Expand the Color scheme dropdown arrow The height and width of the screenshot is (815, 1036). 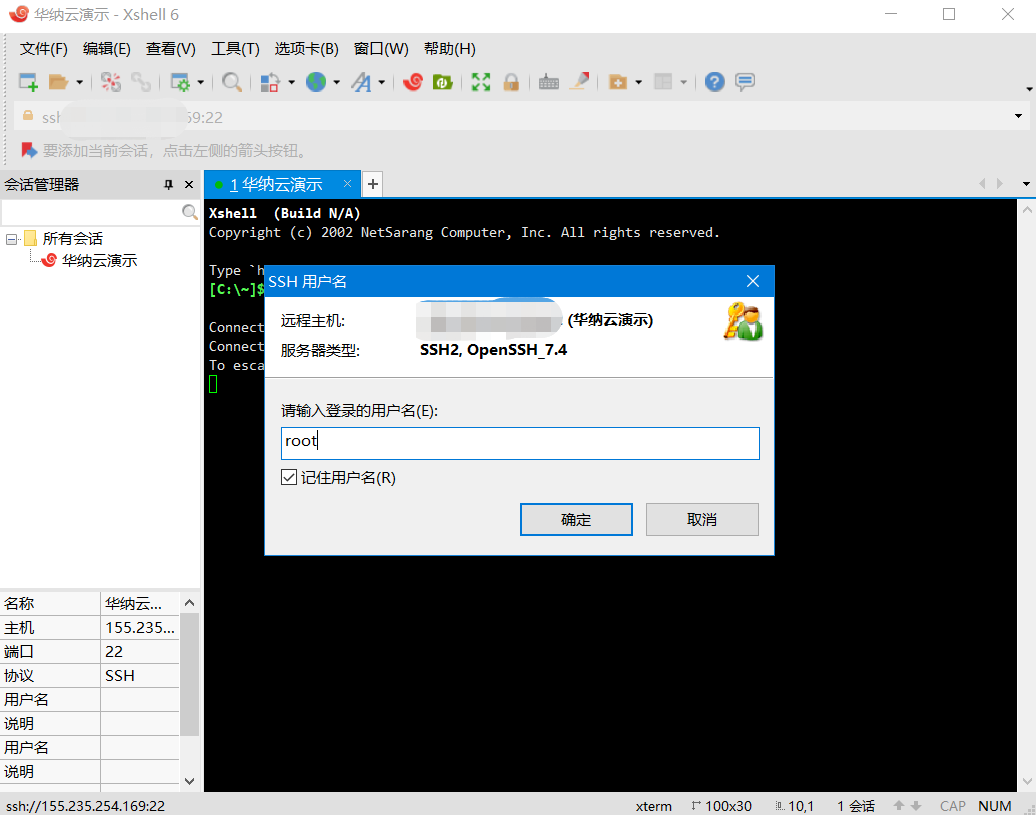[291, 83]
